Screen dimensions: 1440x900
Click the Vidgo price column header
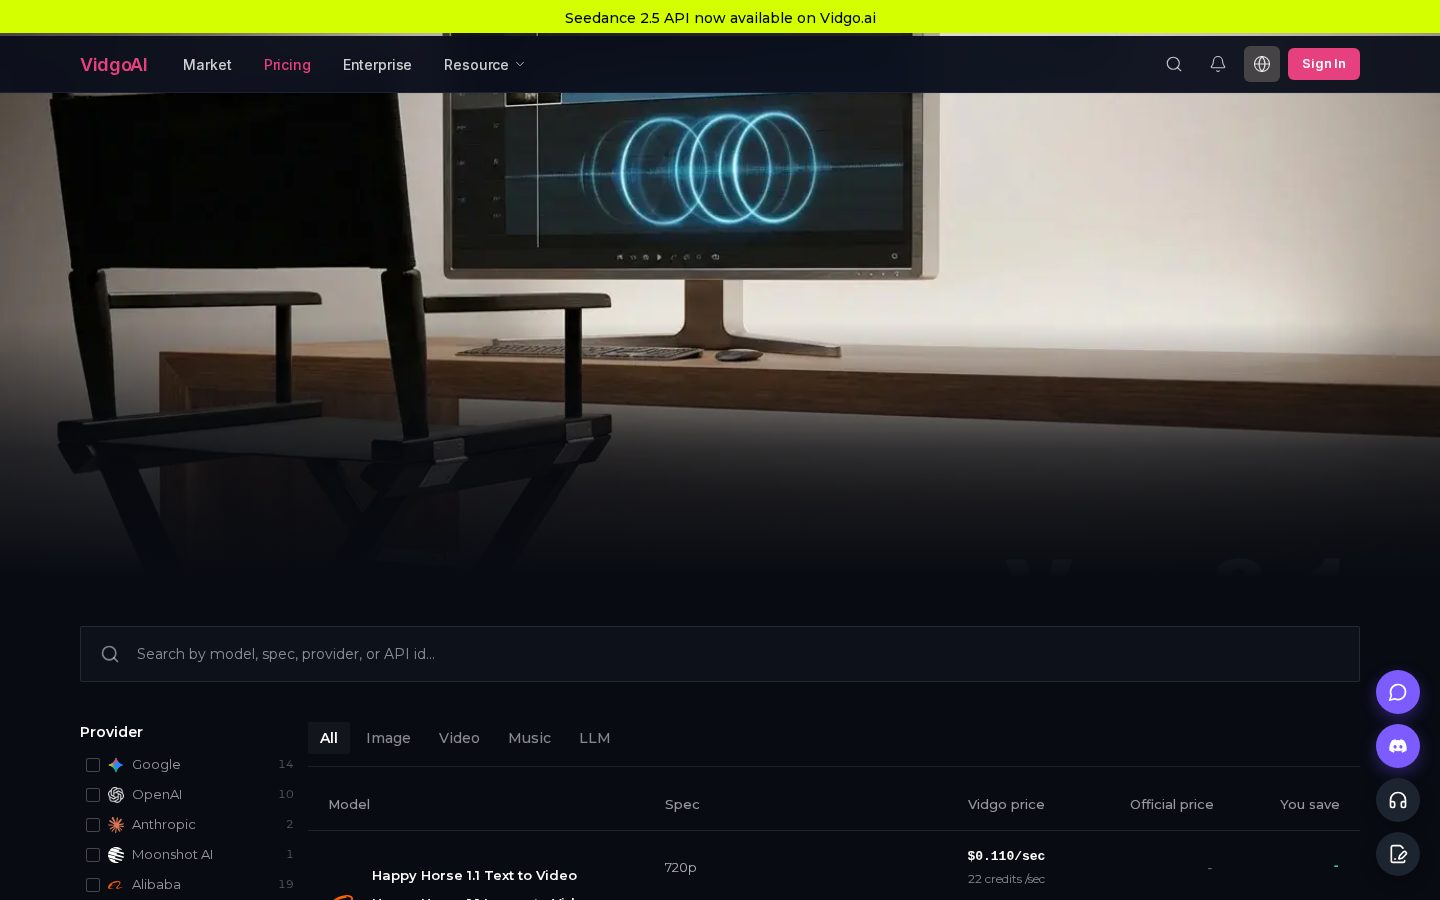pos(1006,804)
